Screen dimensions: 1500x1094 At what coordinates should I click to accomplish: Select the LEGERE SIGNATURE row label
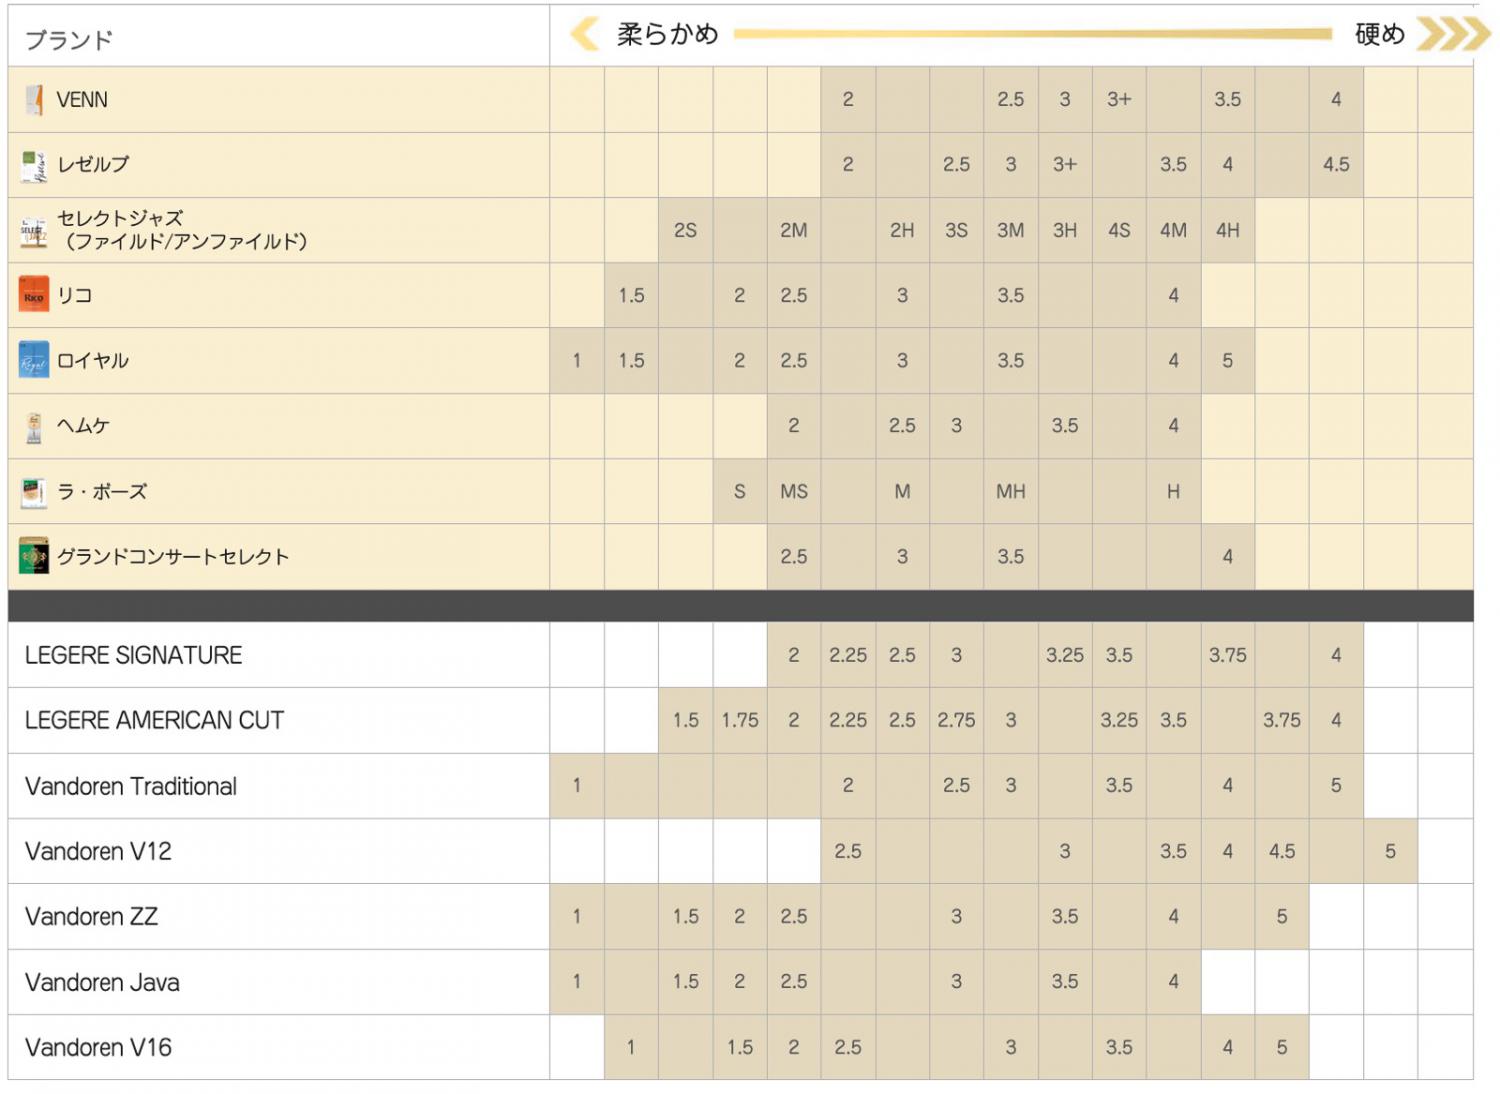point(134,655)
